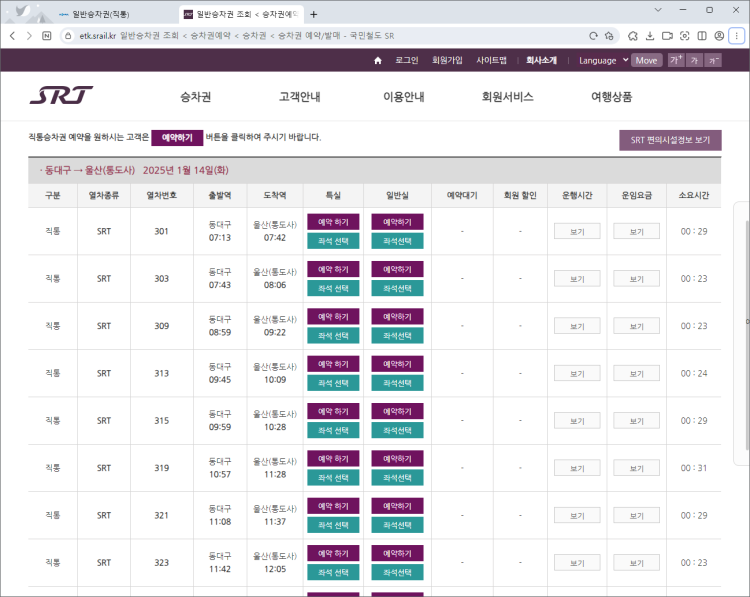Click the 로그인 link
This screenshot has height=597, width=750.
(407, 60)
